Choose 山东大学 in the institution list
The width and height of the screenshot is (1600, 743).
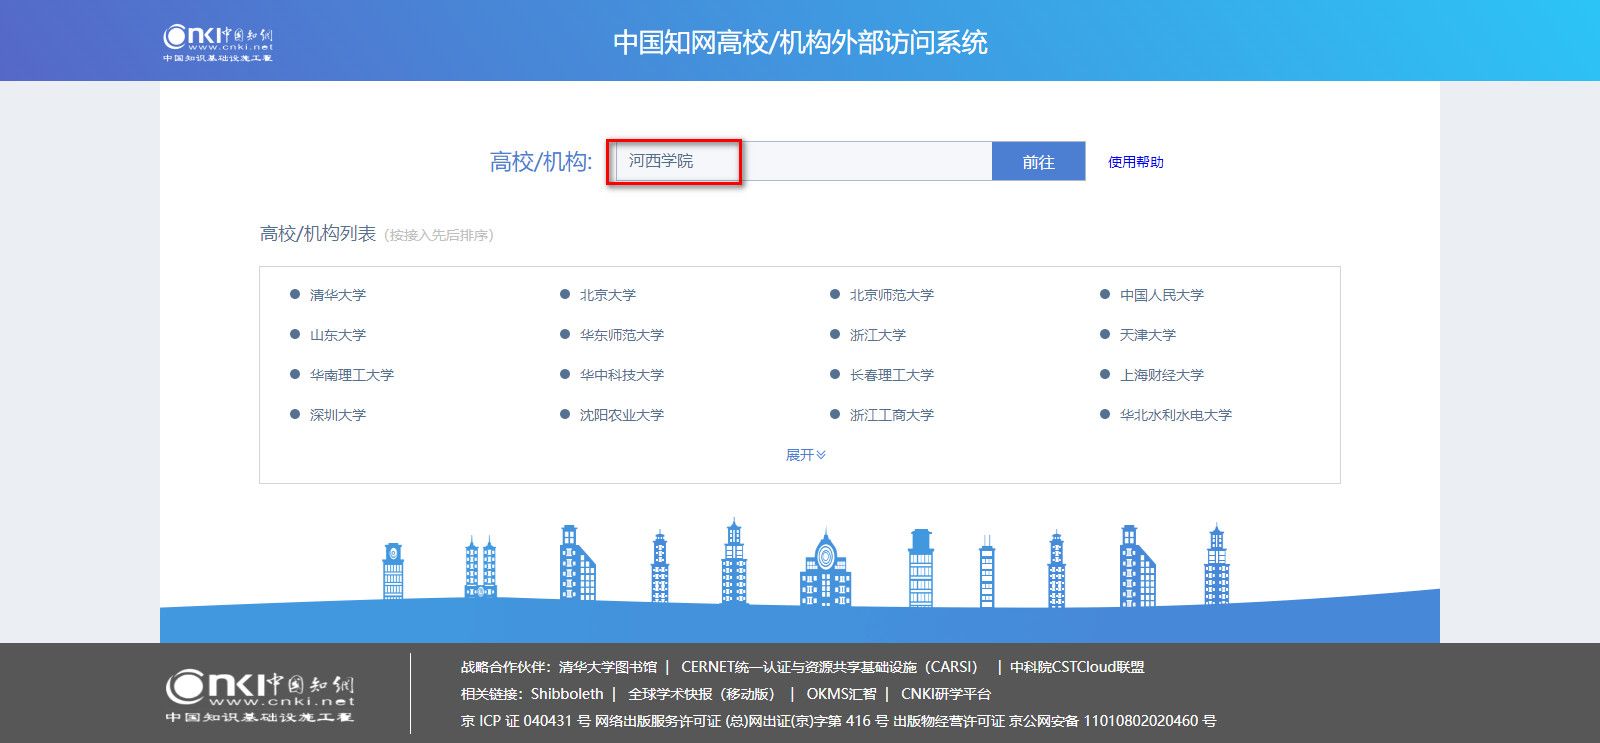[338, 335]
